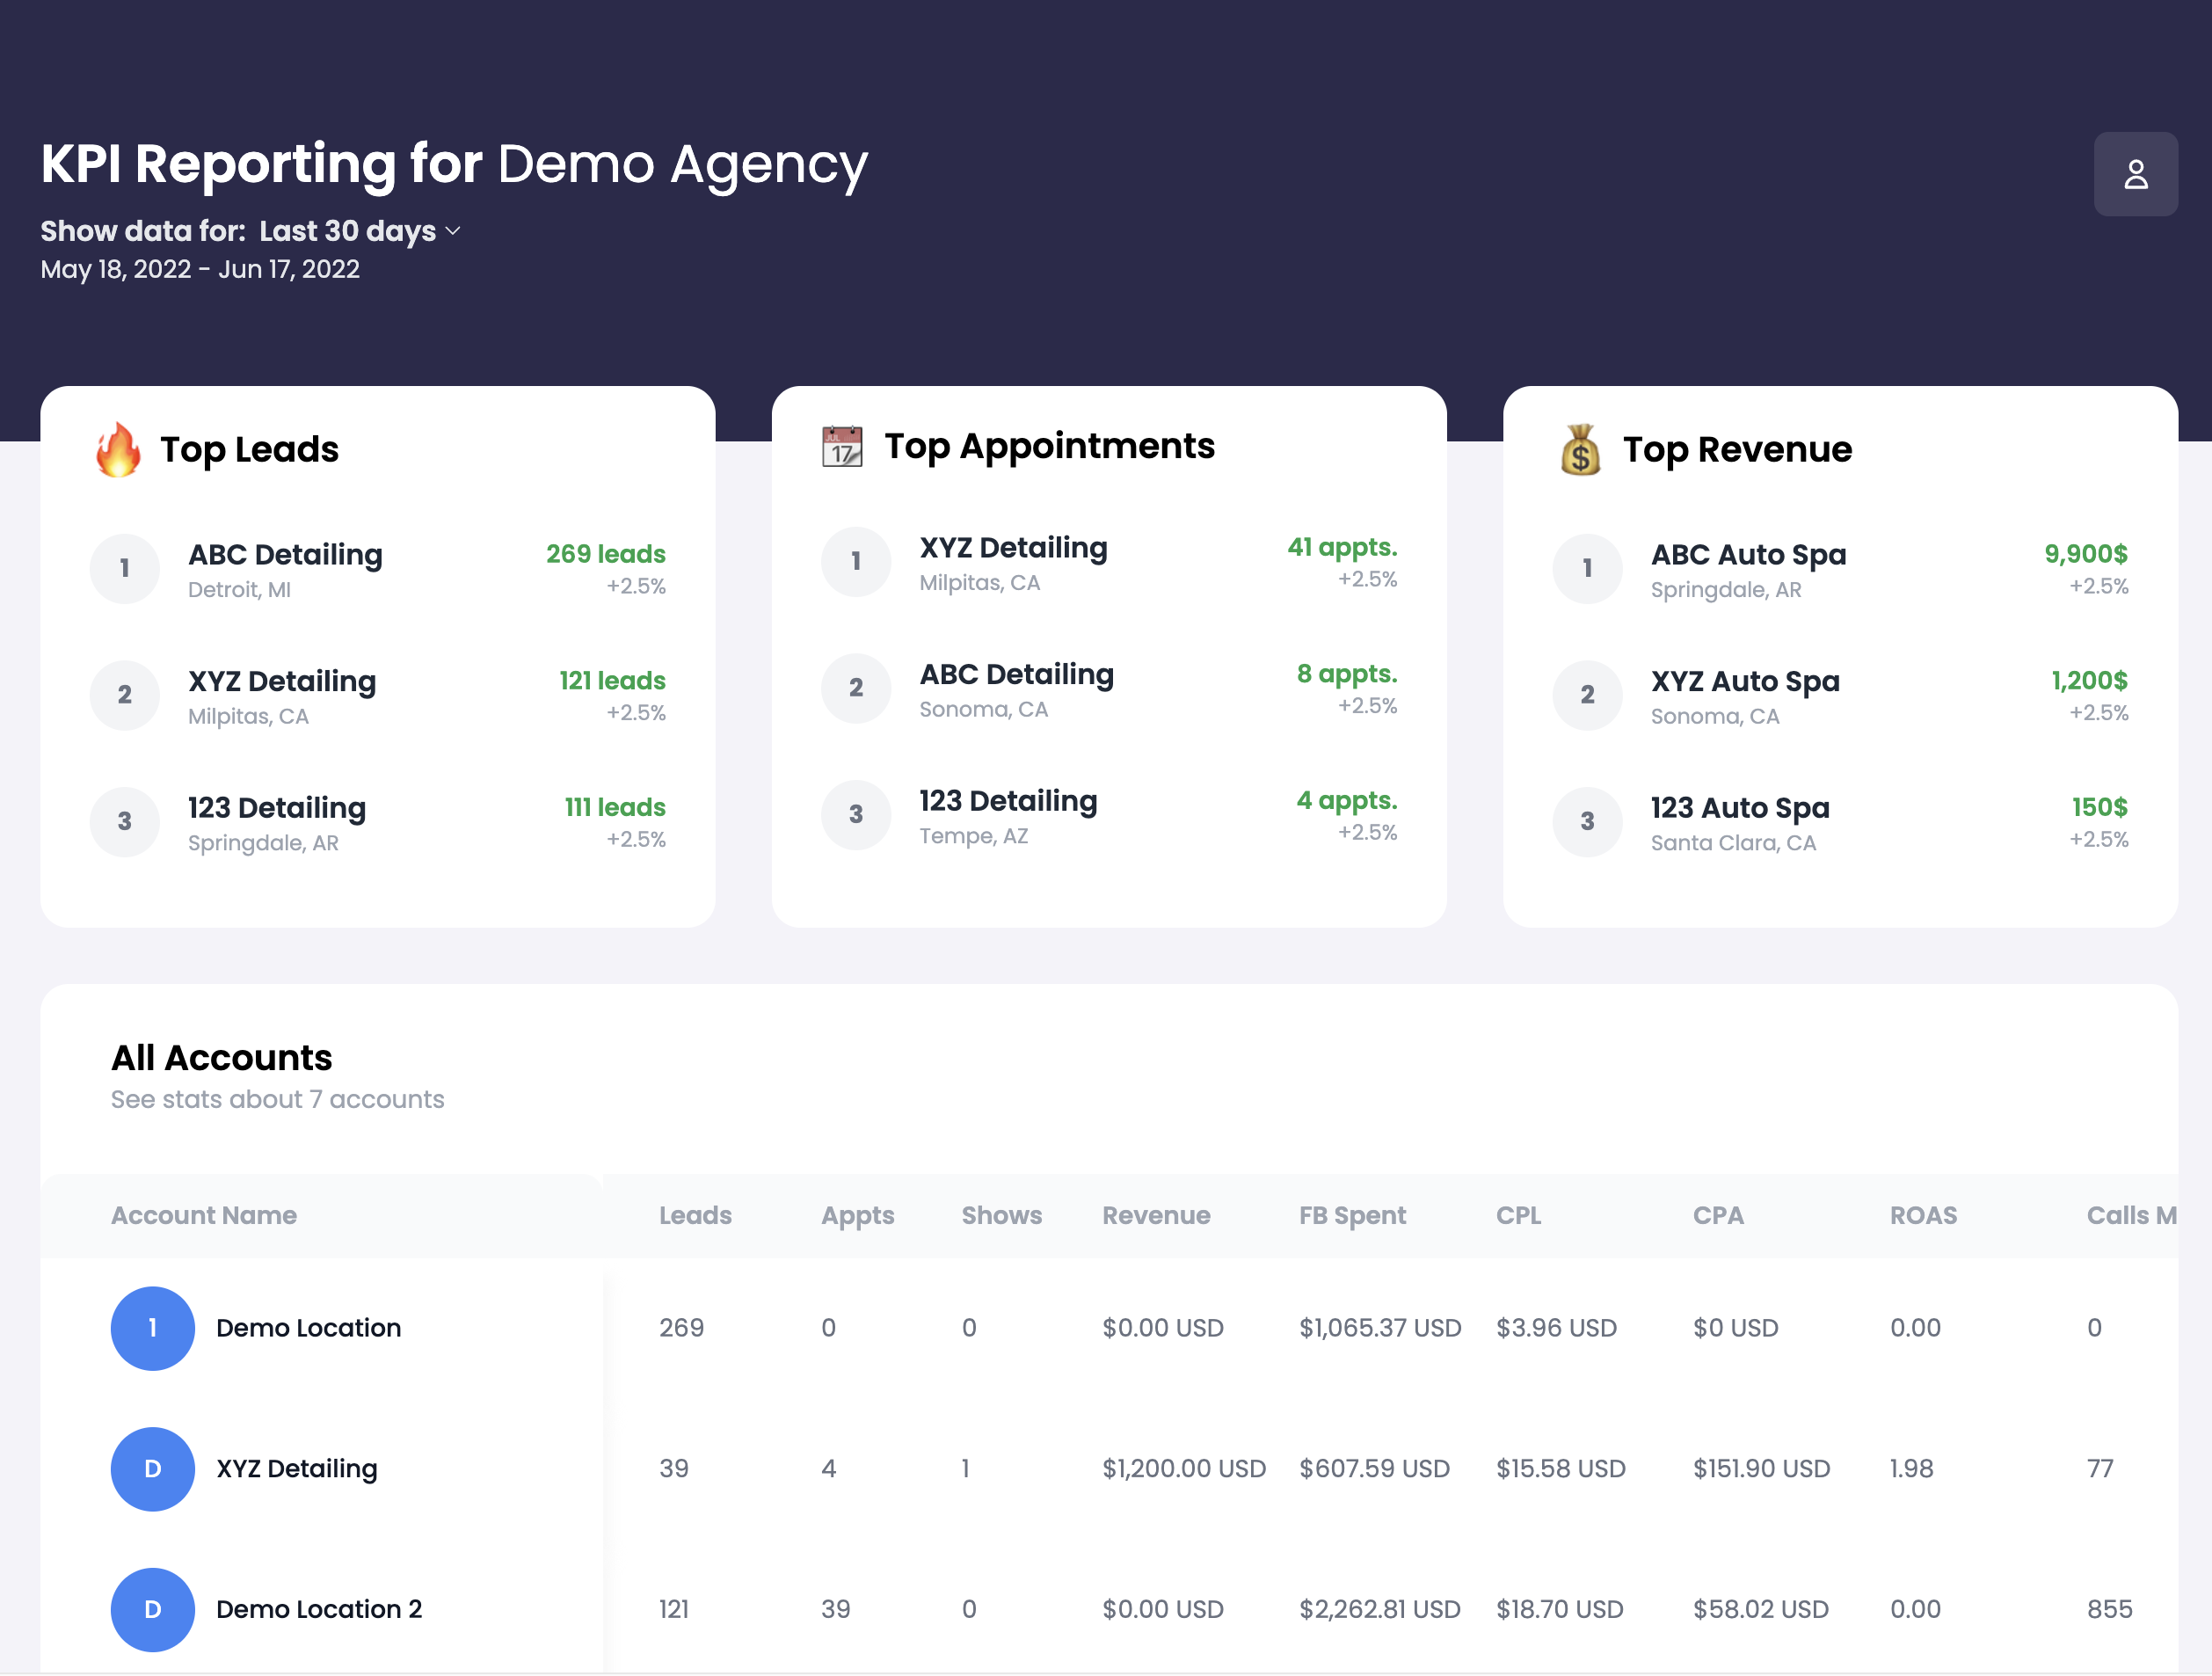Click the fire icon beside Top Leads
This screenshot has height=1676, width=2212.
[118, 450]
